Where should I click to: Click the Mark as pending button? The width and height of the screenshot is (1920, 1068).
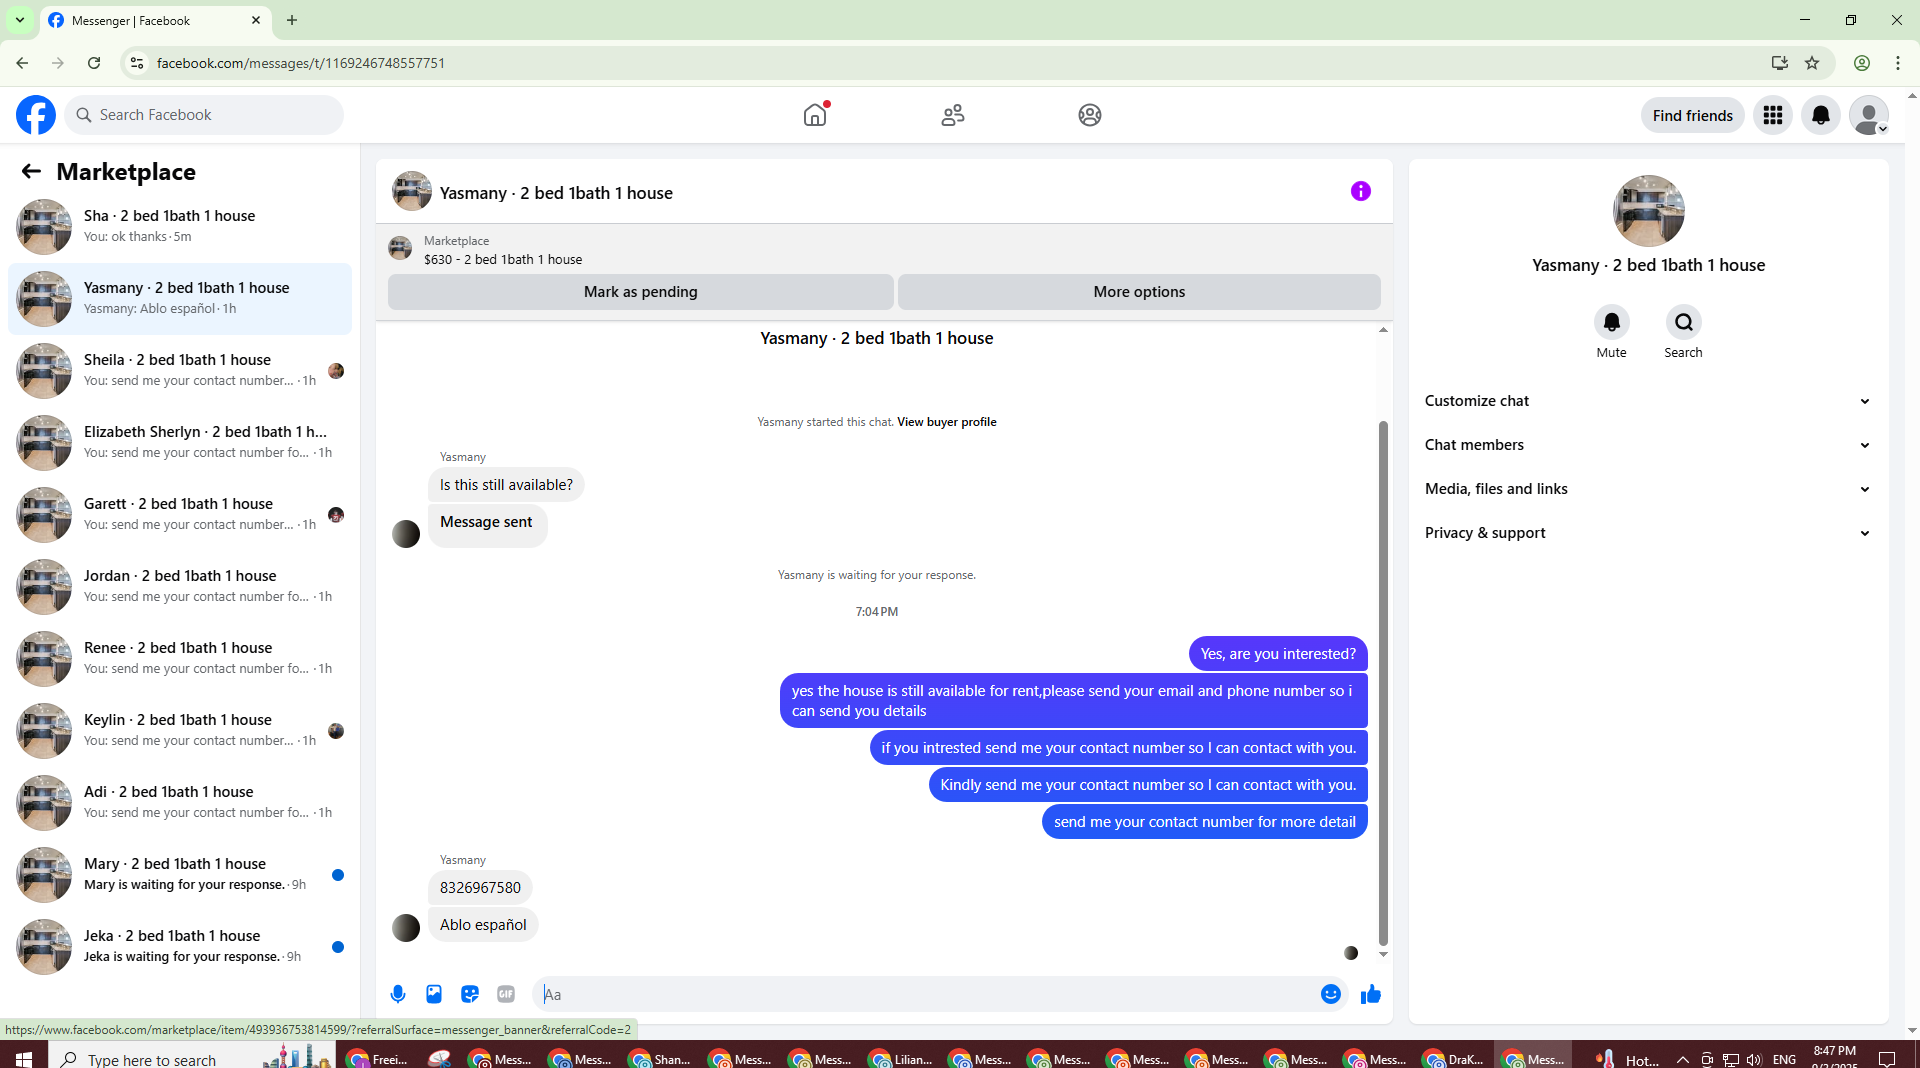pyautogui.click(x=640, y=292)
